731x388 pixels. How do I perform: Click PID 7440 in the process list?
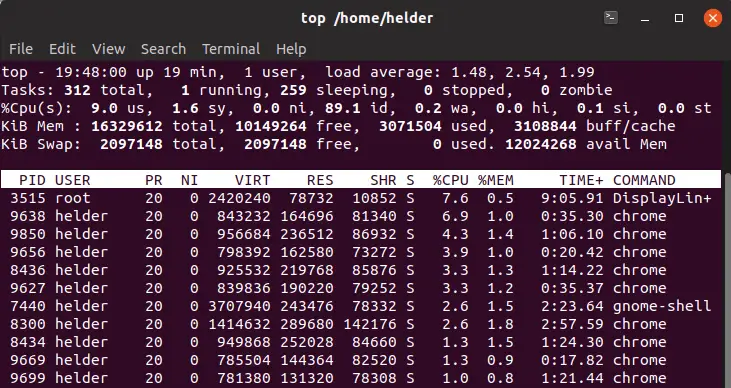click(x=28, y=306)
